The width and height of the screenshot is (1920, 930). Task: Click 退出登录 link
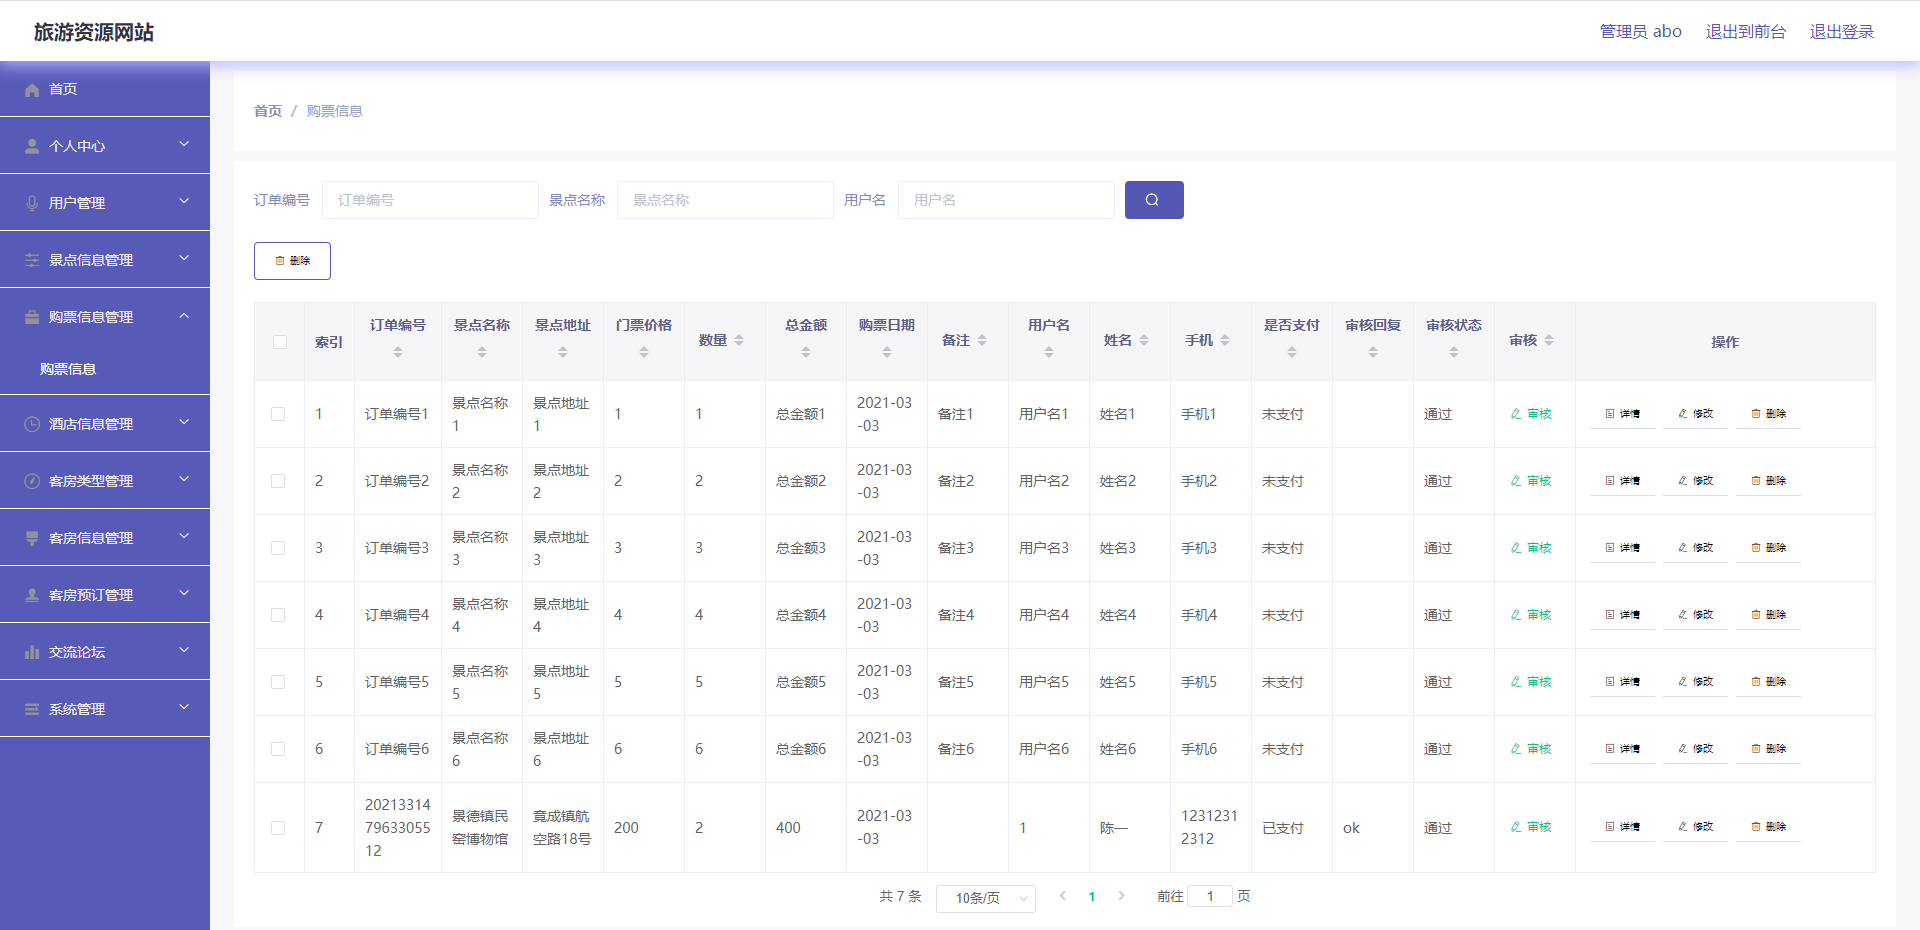[x=1841, y=32]
